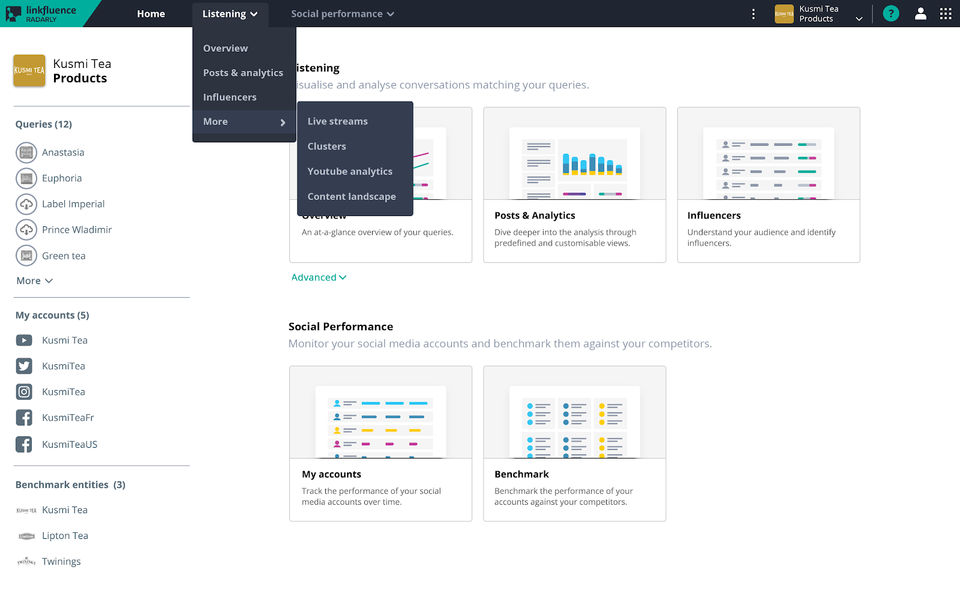The image size is (960, 614).
Task: Open the Social performance dropdown
Action: [342, 13]
